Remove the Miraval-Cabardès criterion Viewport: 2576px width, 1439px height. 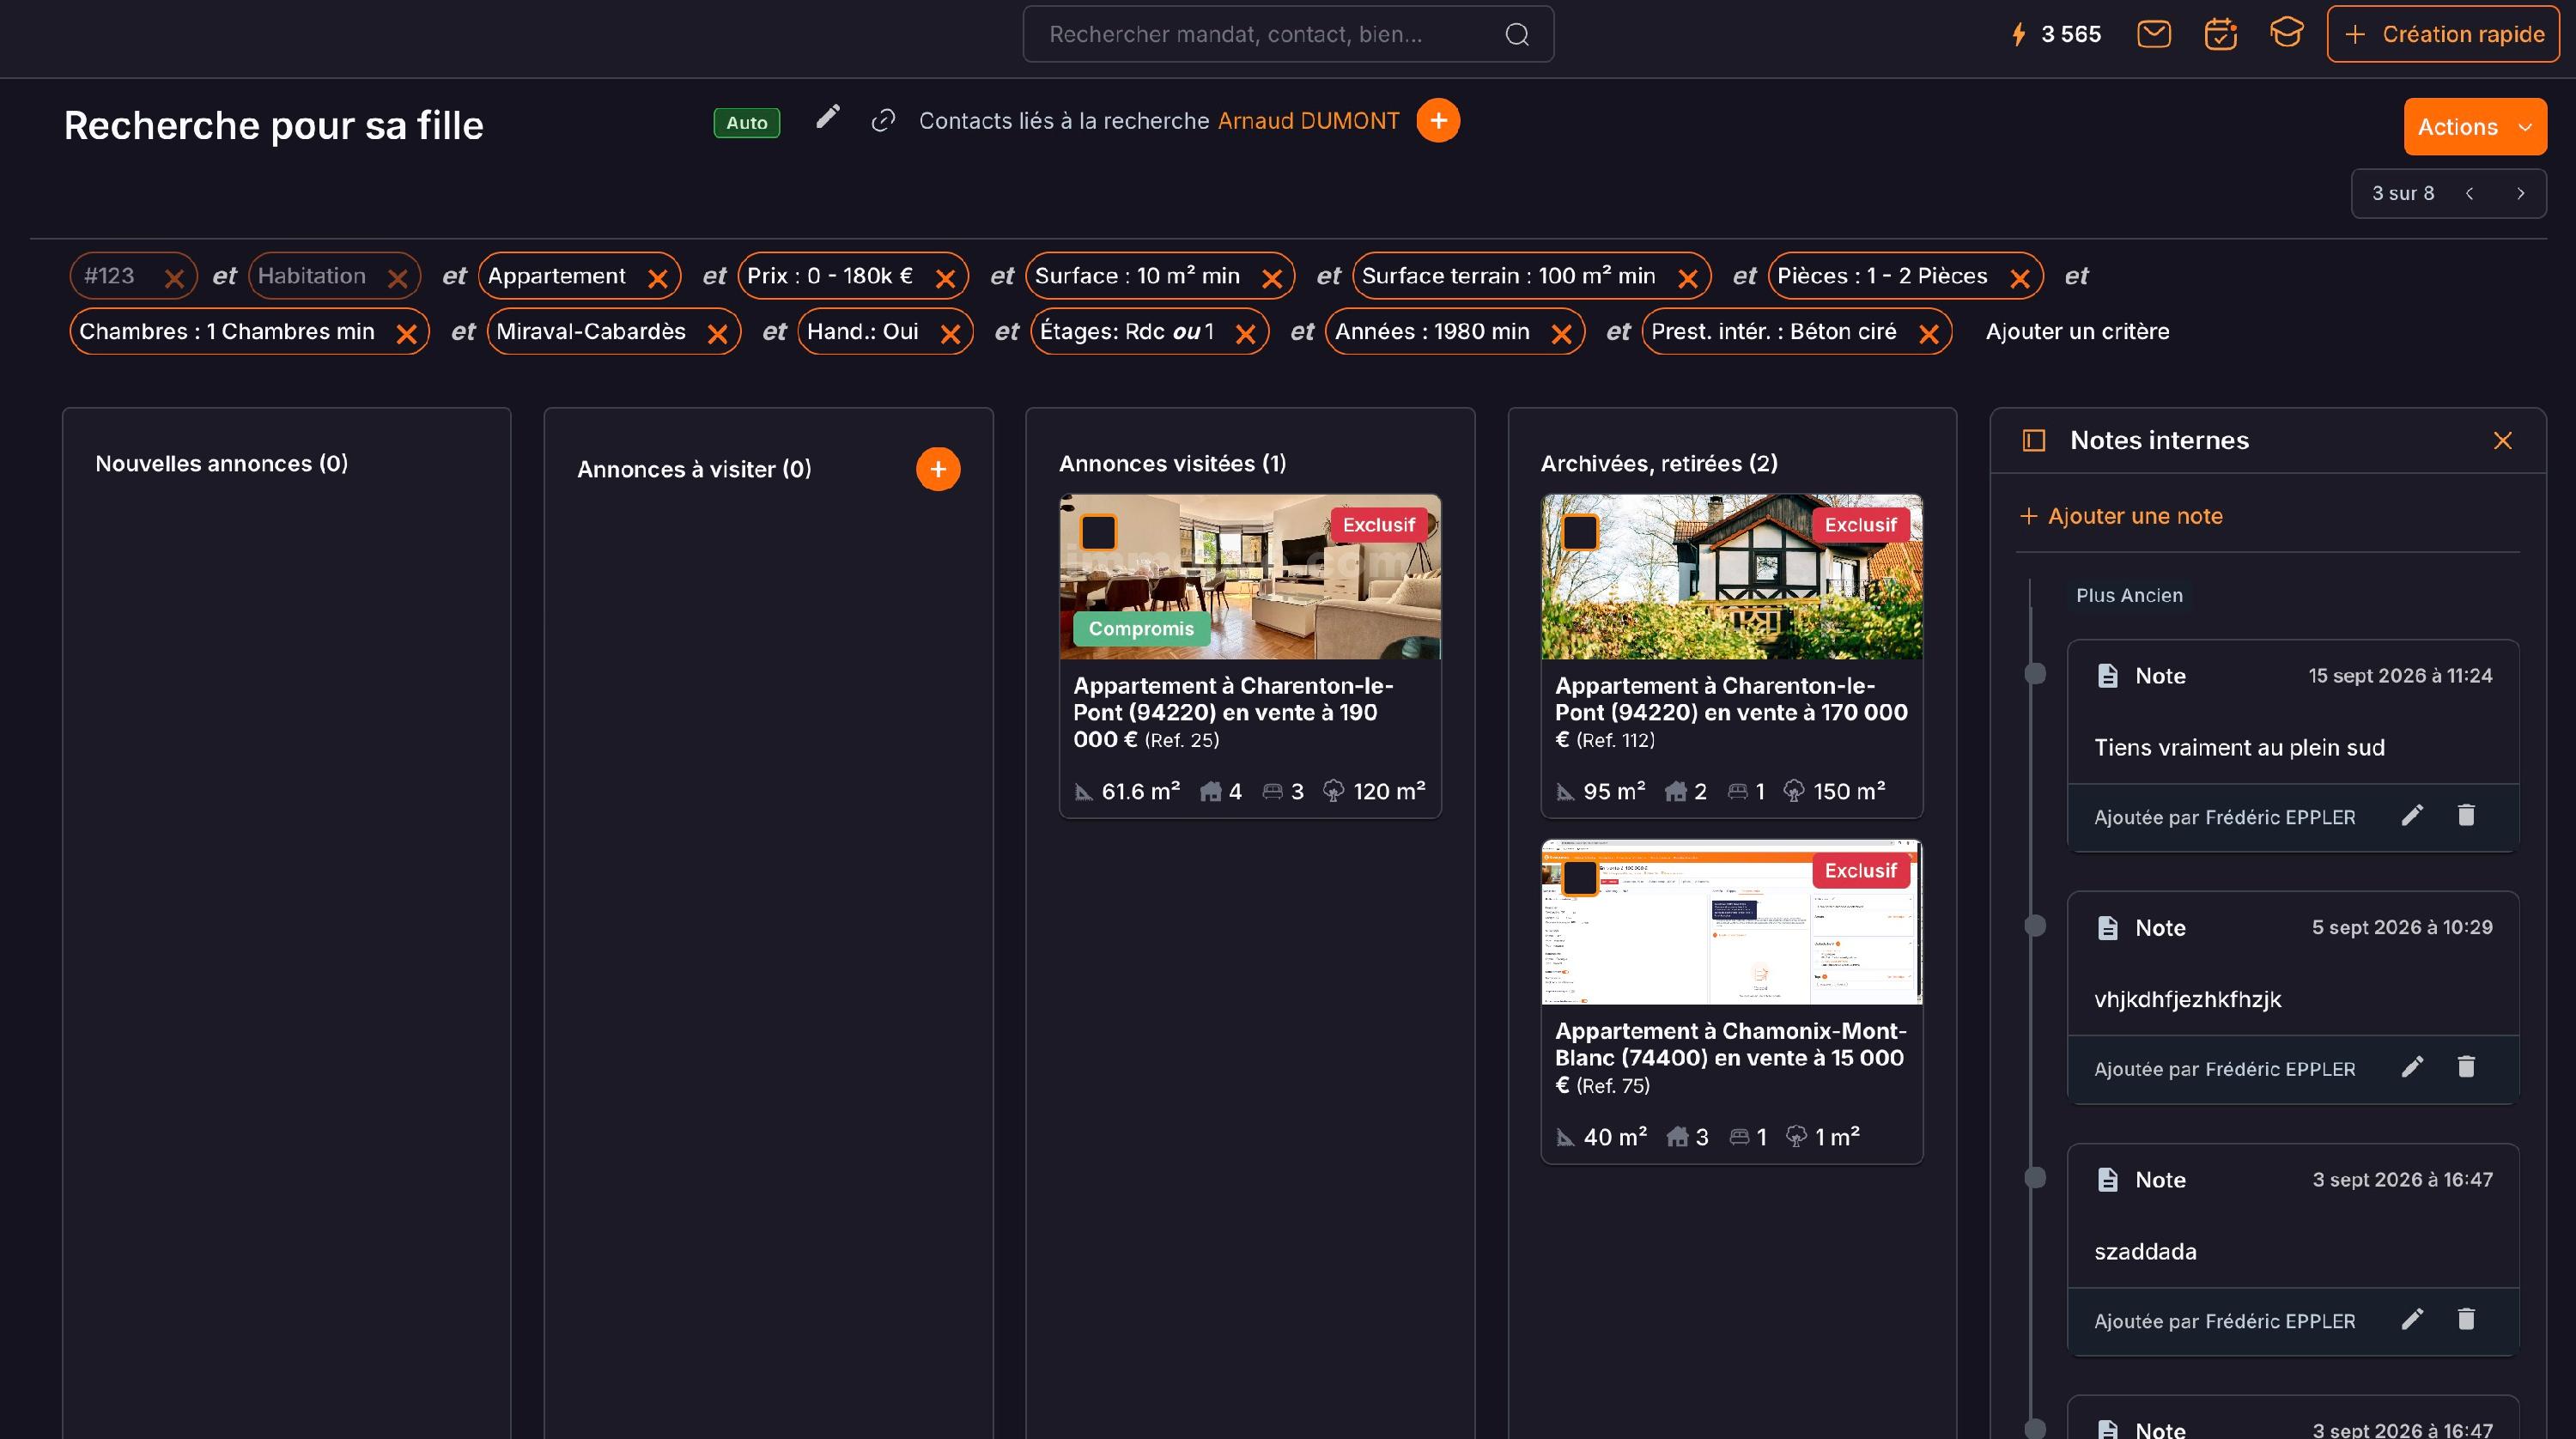click(x=717, y=335)
